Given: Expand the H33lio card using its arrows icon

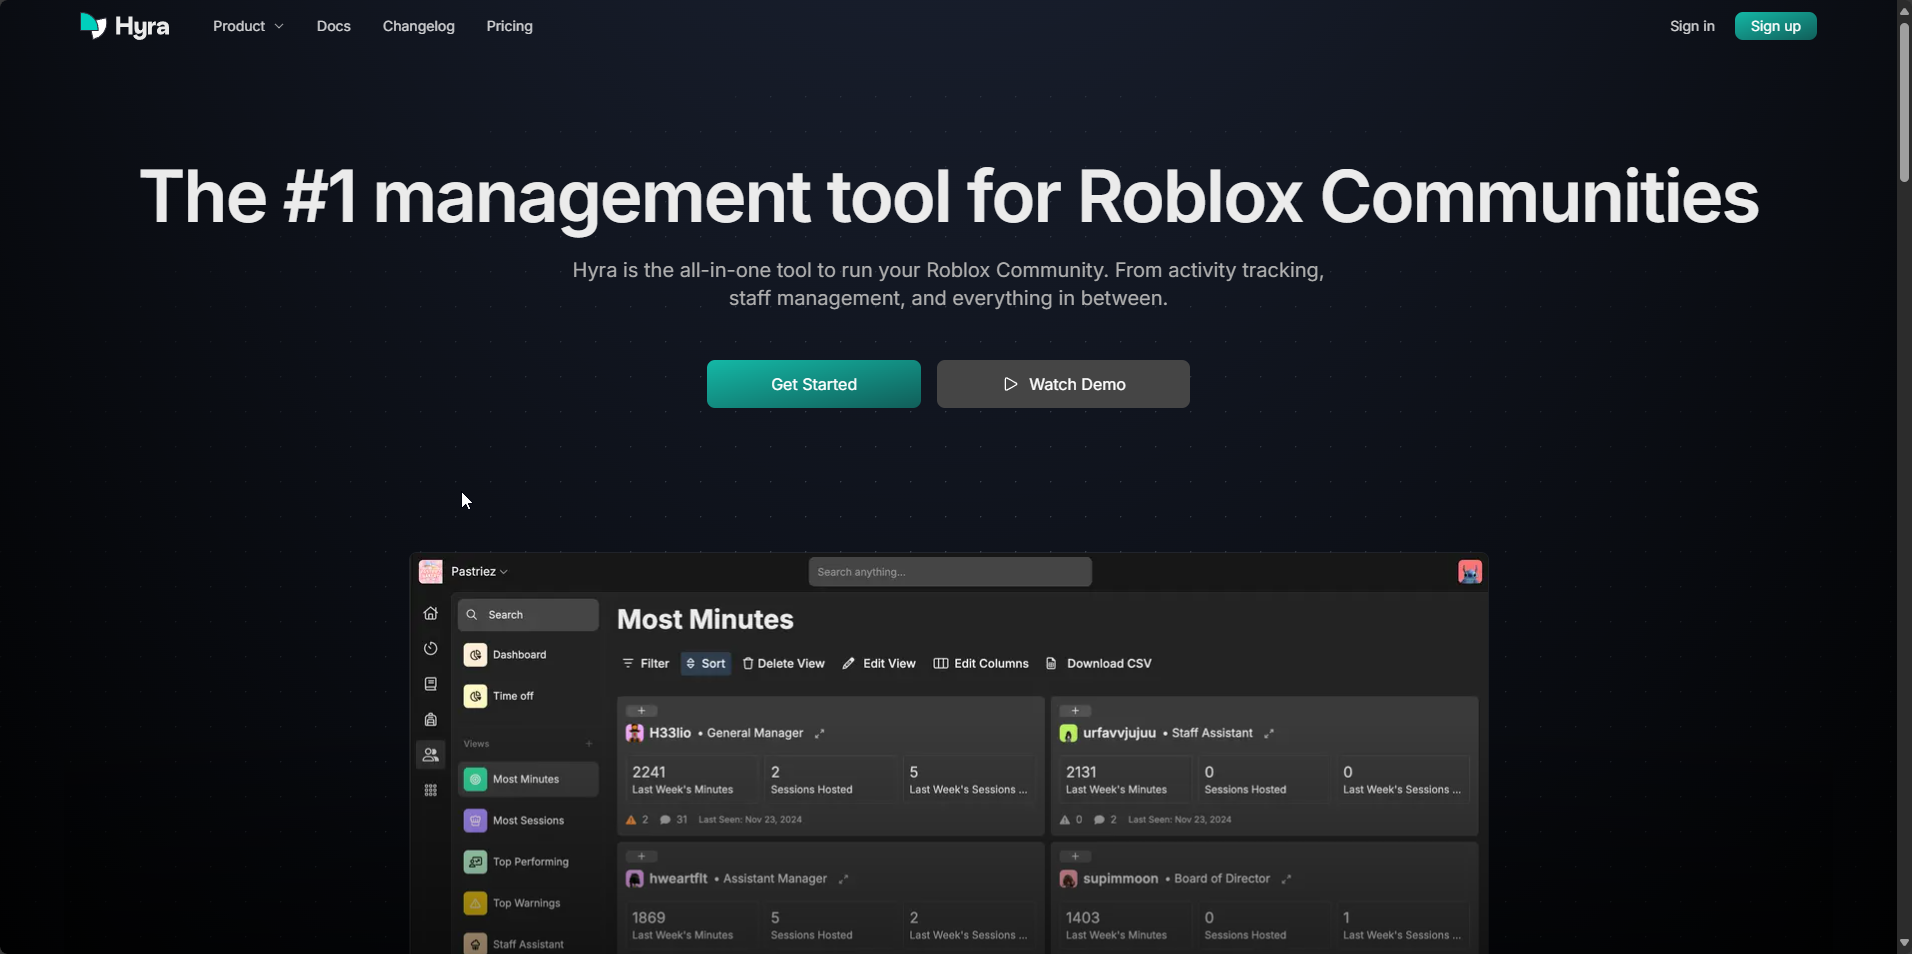Looking at the screenshot, I should tap(819, 734).
